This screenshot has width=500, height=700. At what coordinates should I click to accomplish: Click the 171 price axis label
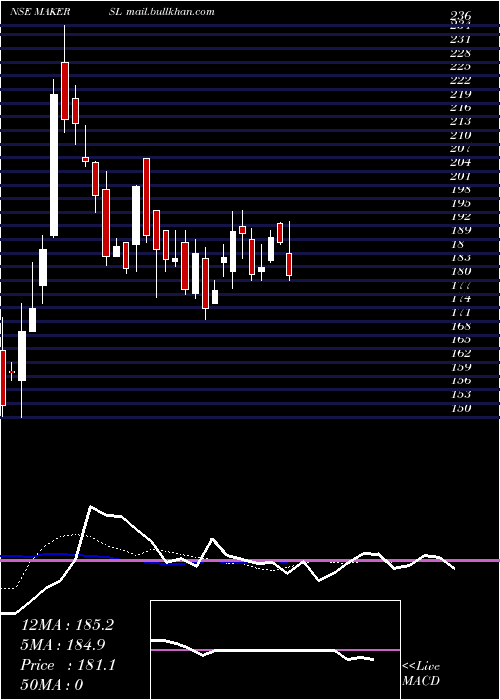461,312
